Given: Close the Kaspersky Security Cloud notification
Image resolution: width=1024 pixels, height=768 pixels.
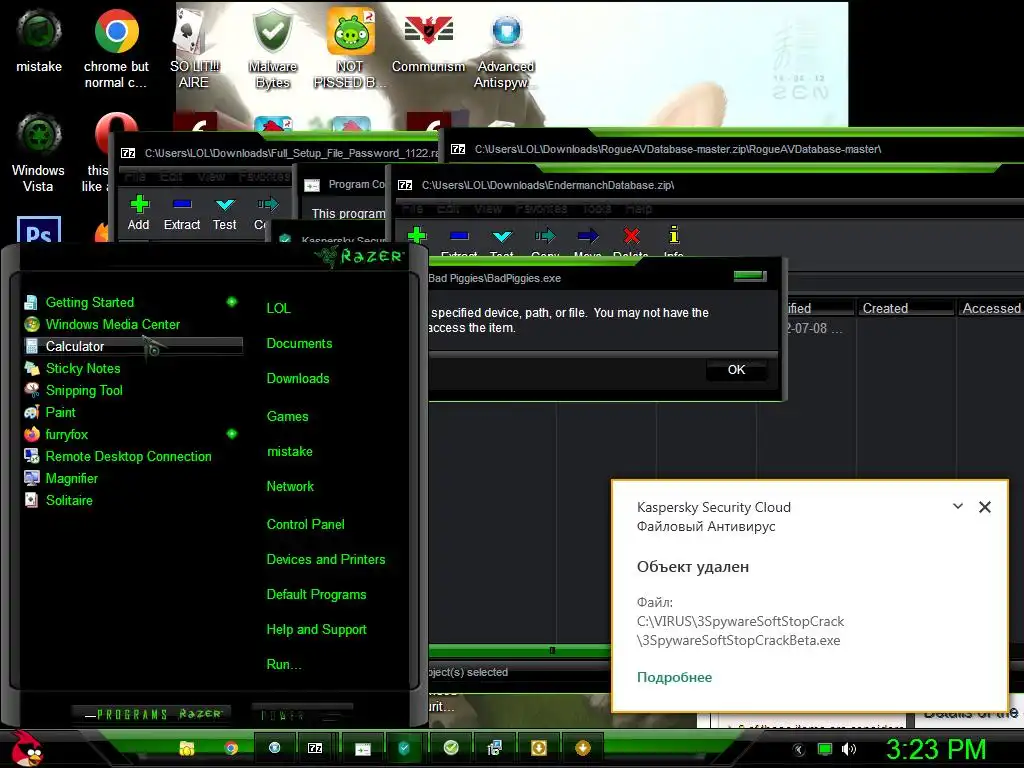Looking at the screenshot, I should click(x=985, y=507).
